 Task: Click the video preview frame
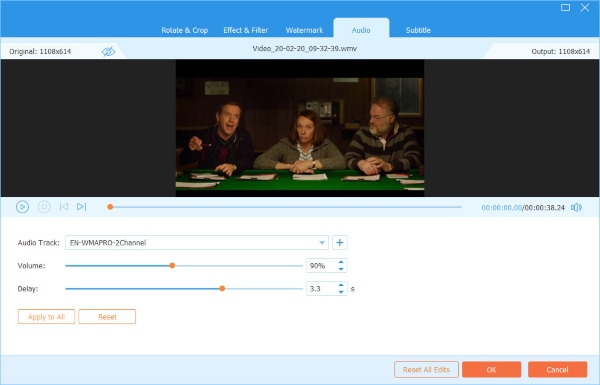pyautogui.click(x=300, y=128)
